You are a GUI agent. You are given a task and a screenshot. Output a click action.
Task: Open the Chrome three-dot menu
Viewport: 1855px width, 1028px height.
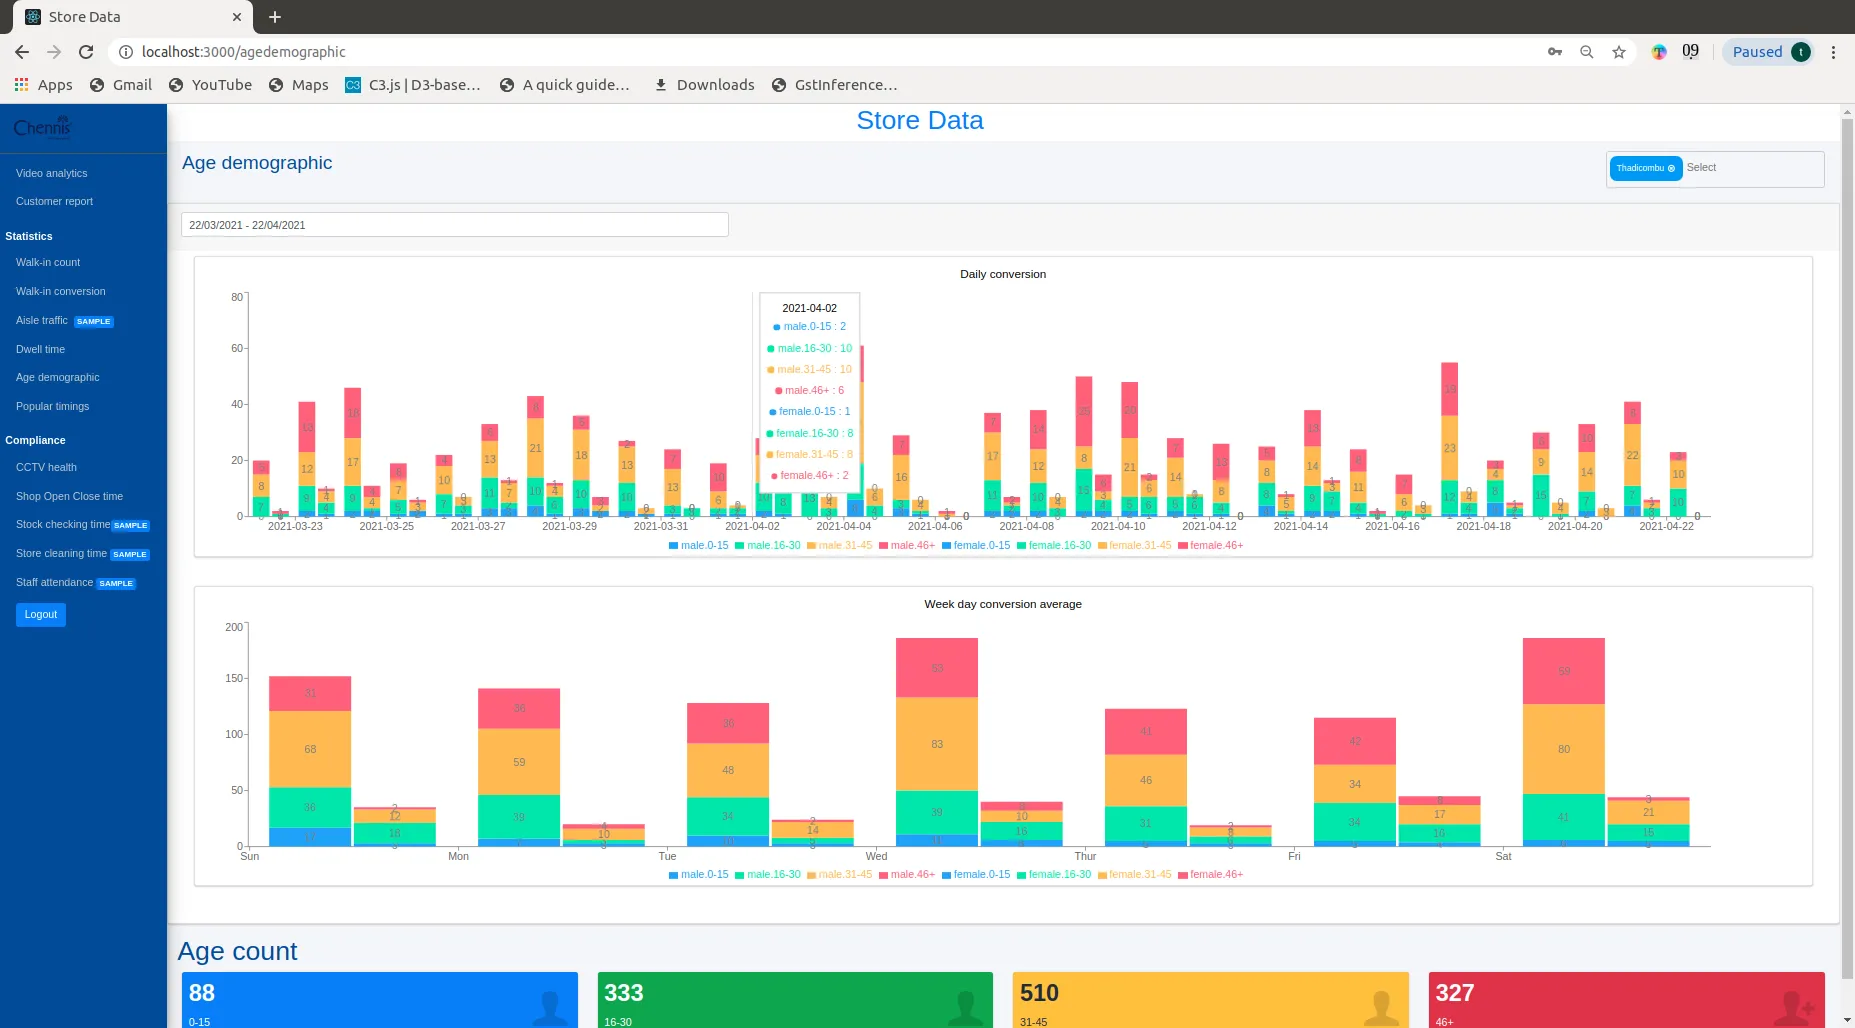coord(1833,52)
